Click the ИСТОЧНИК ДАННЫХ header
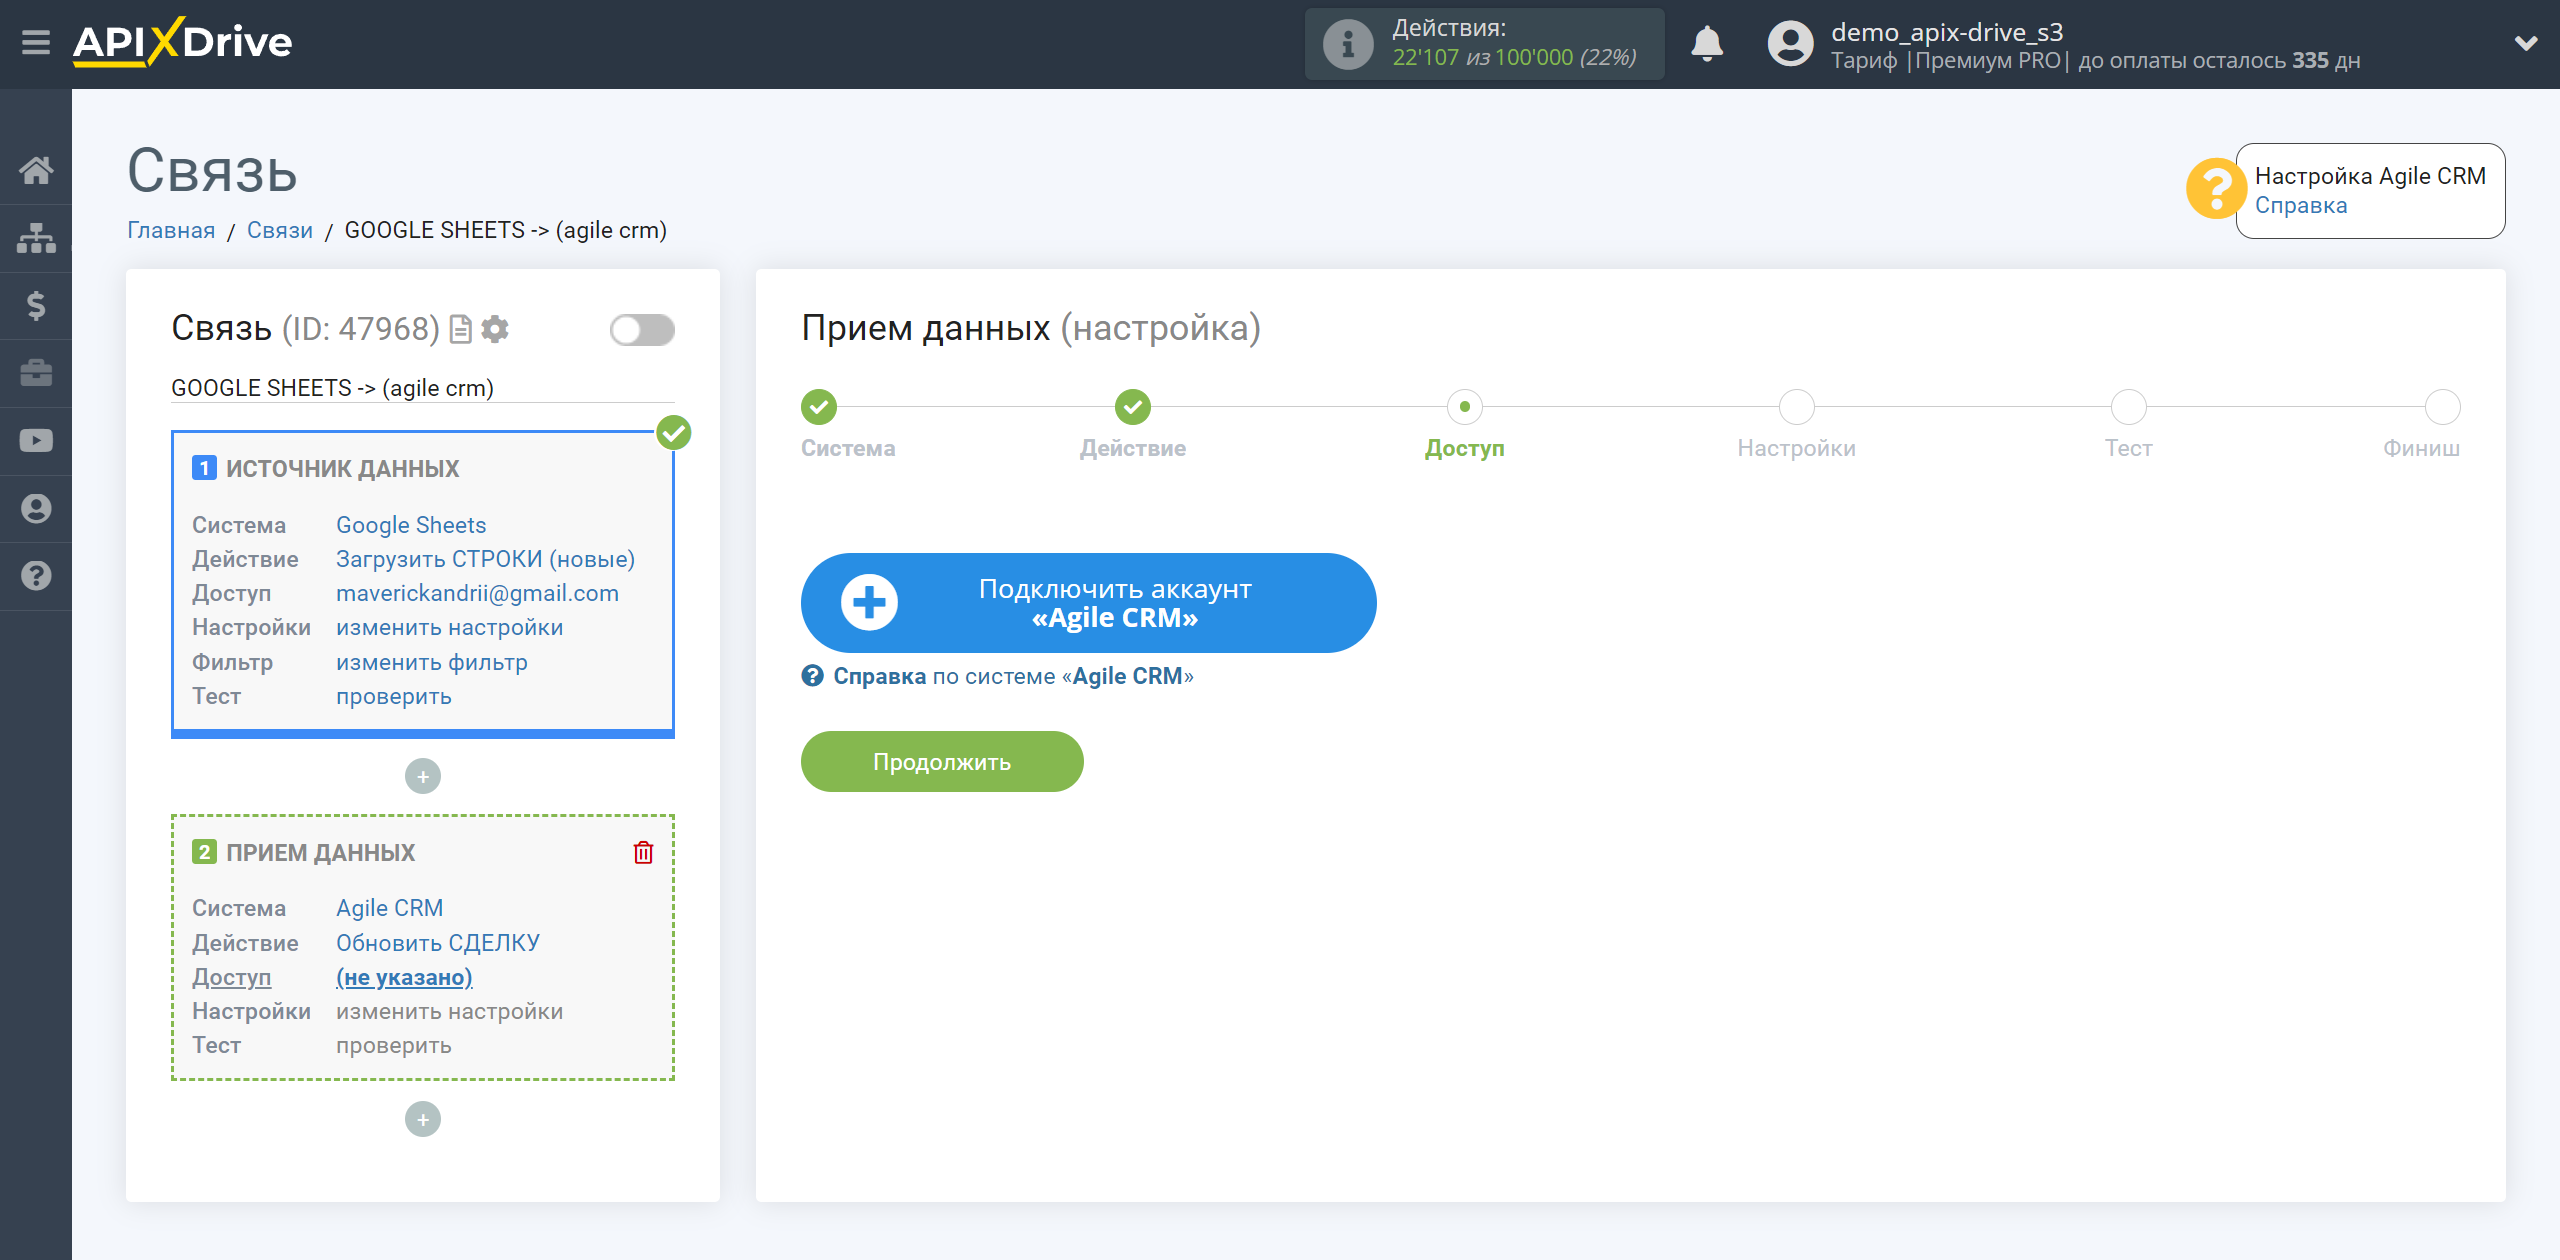This screenshot has width=2560, height=1260. 342,469
